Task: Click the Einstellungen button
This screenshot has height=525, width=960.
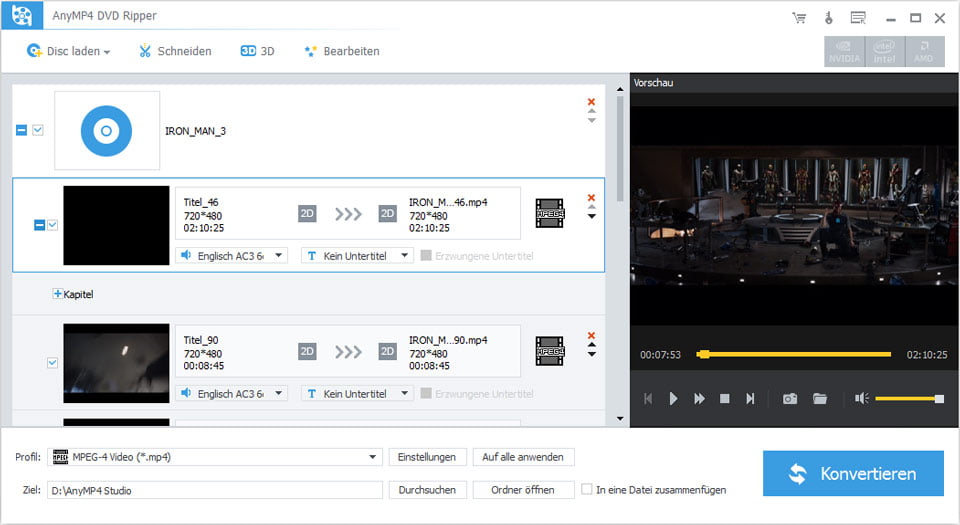Action: click(x=427, y=457)
